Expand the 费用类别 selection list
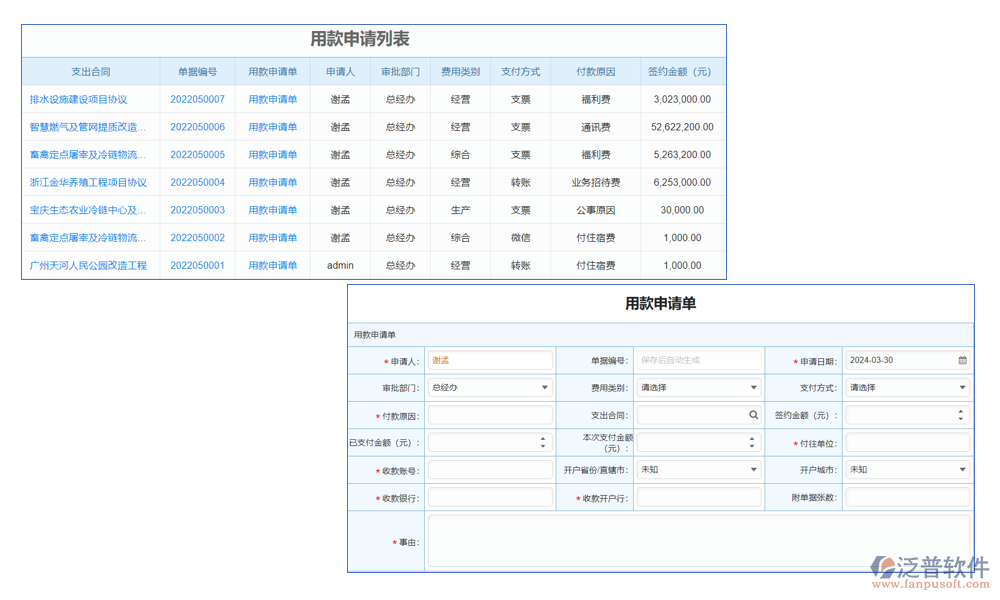This screenshot has height=600, width=1000. pos(753,387)
